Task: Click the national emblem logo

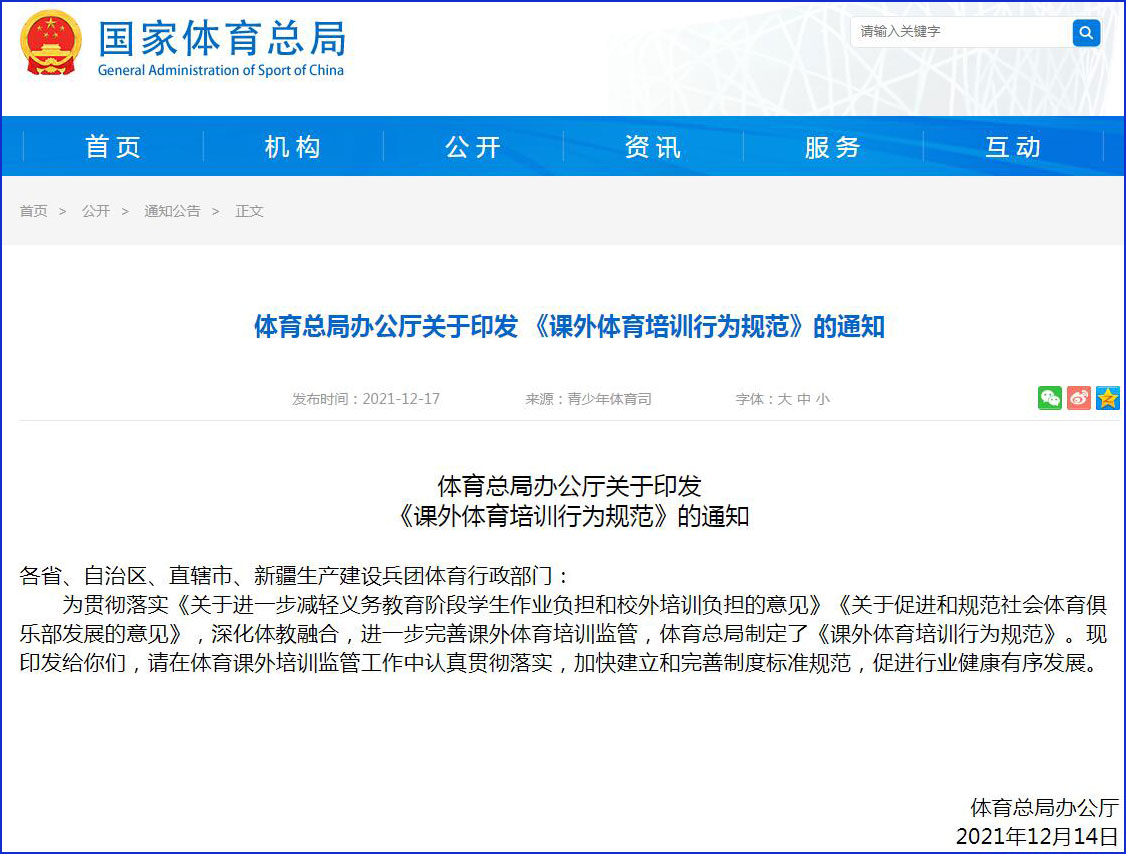Action: click(x=52, y=43)
